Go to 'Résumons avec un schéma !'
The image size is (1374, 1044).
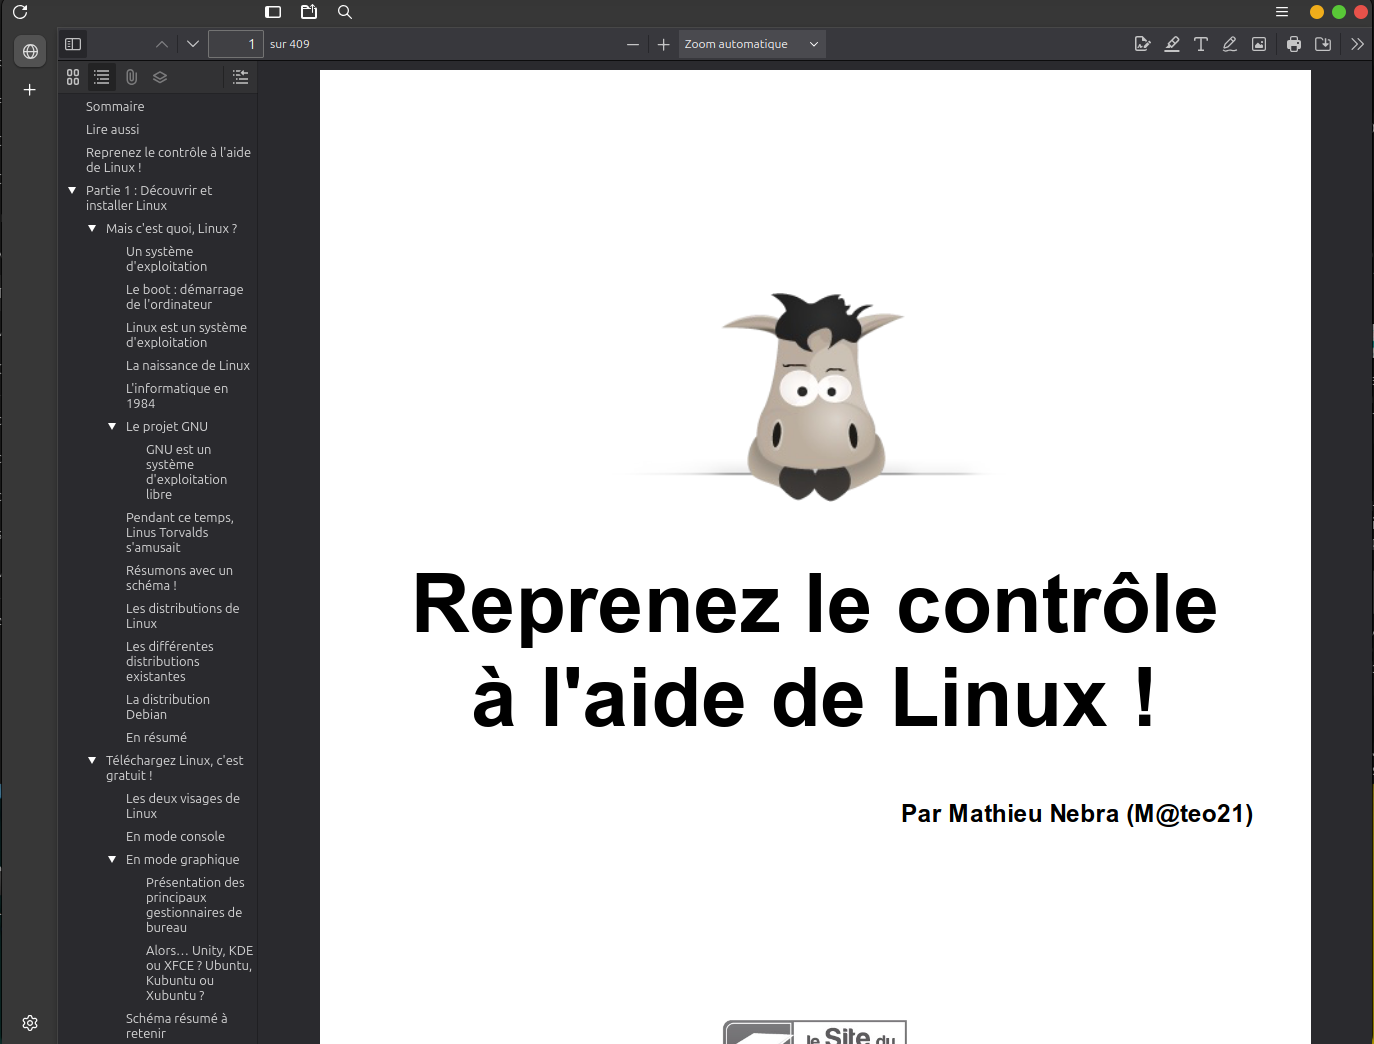pos(179,578)
